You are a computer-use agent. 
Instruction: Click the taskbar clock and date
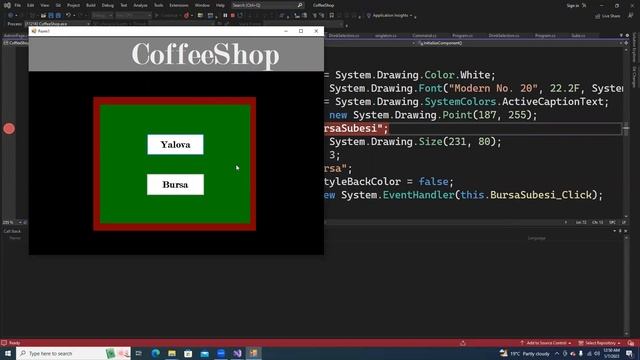tap(611, 353)
